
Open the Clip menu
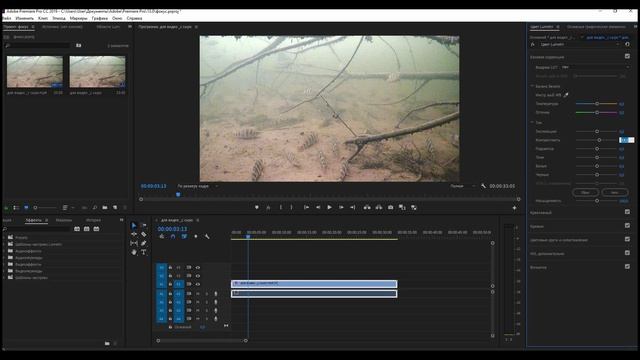[43, 18]
